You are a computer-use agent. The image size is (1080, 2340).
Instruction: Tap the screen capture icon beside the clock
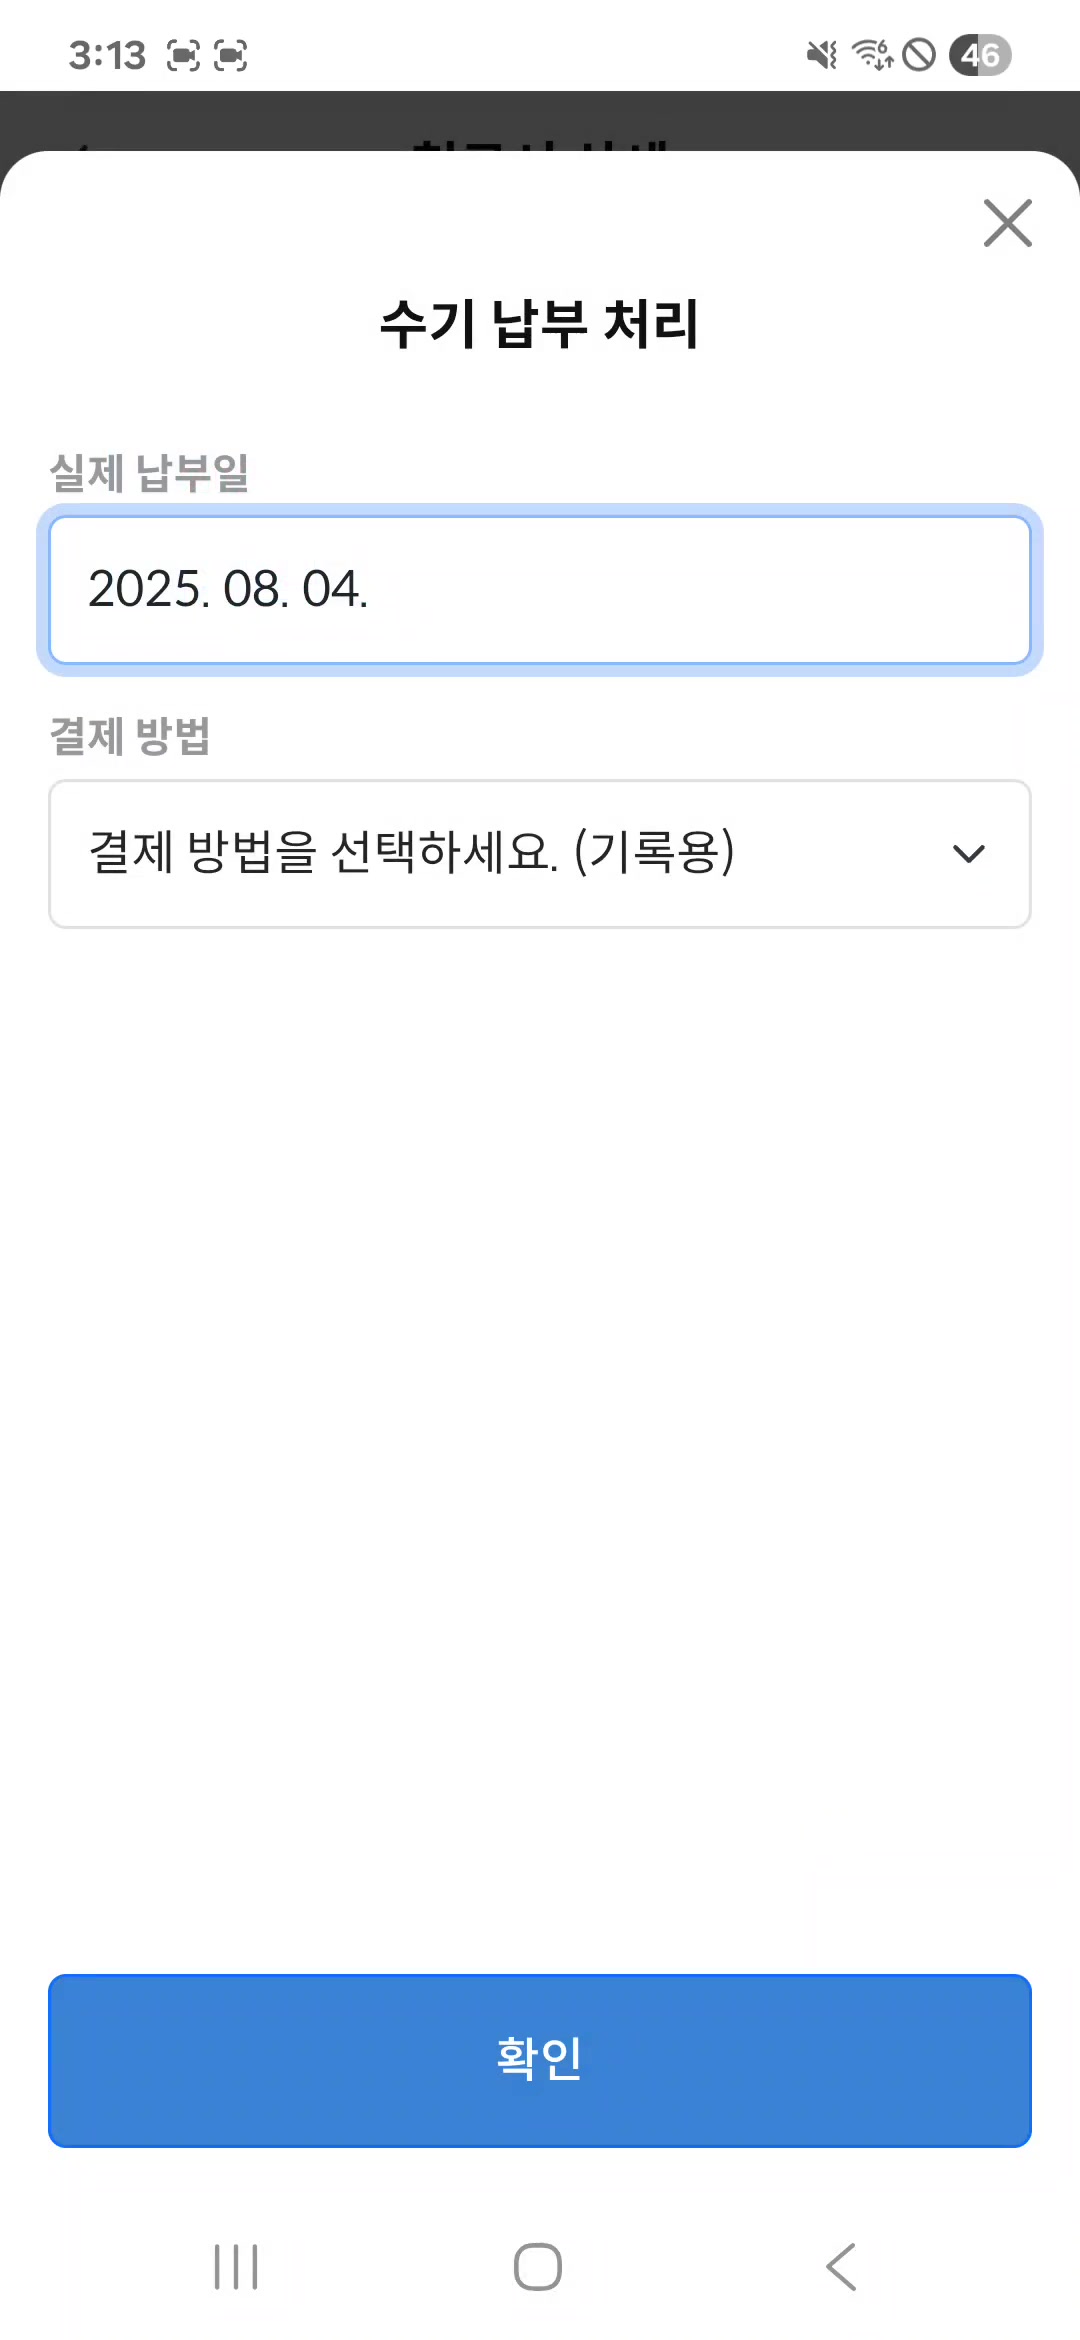point(183,55)
